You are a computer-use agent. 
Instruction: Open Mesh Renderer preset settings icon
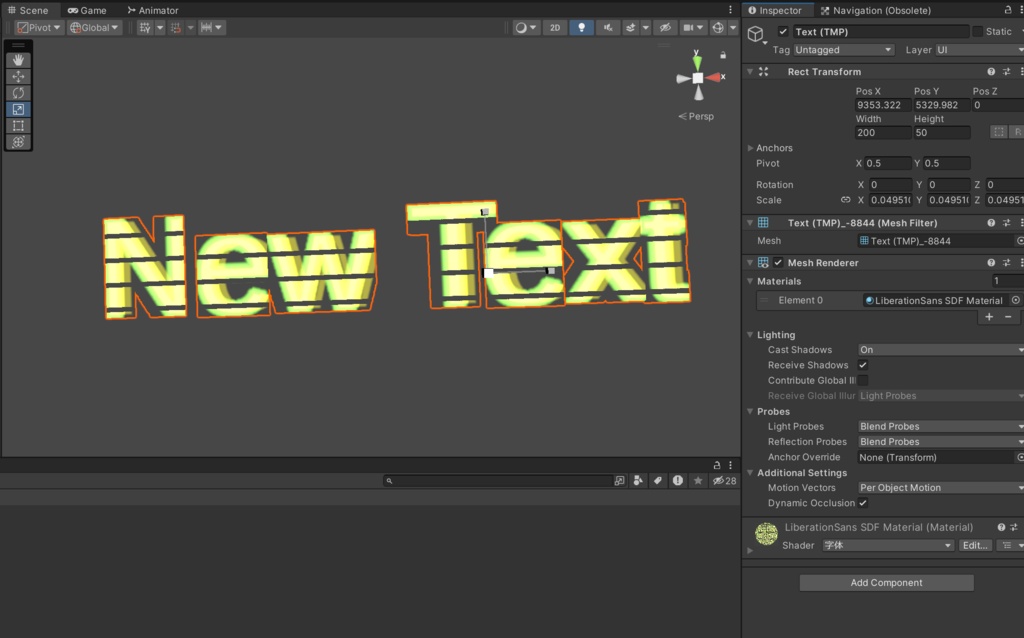pos(1006,263)
